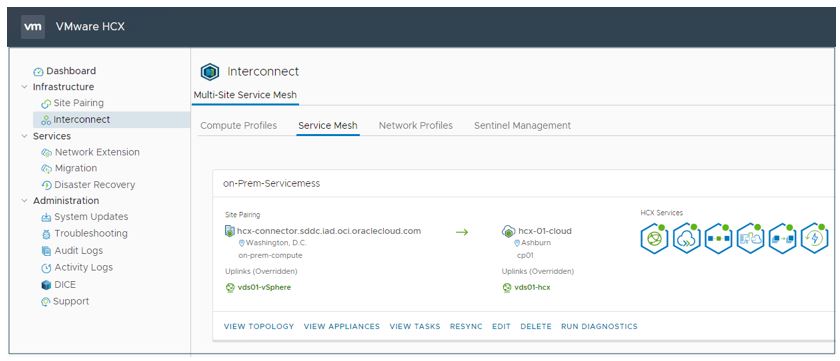
Task: Open Disaster Recovery page
Action: 95,185
